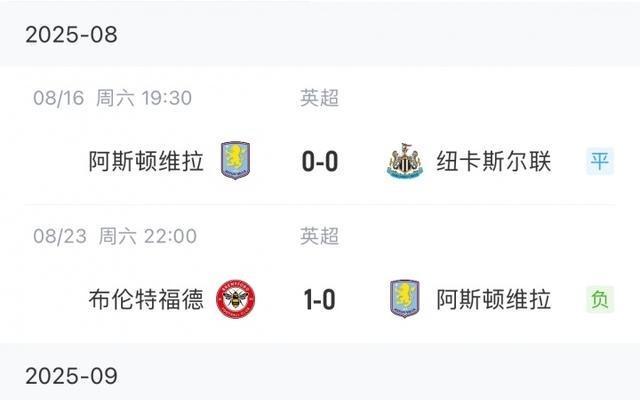This screenshot has height=400, width=640.
Task: Open the 布伦特福德 team name
Action: pos(146,299)
